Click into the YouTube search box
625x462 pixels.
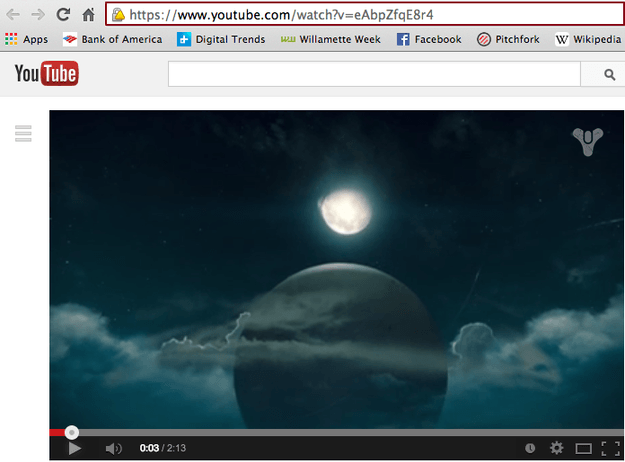[x=374, y=74]
